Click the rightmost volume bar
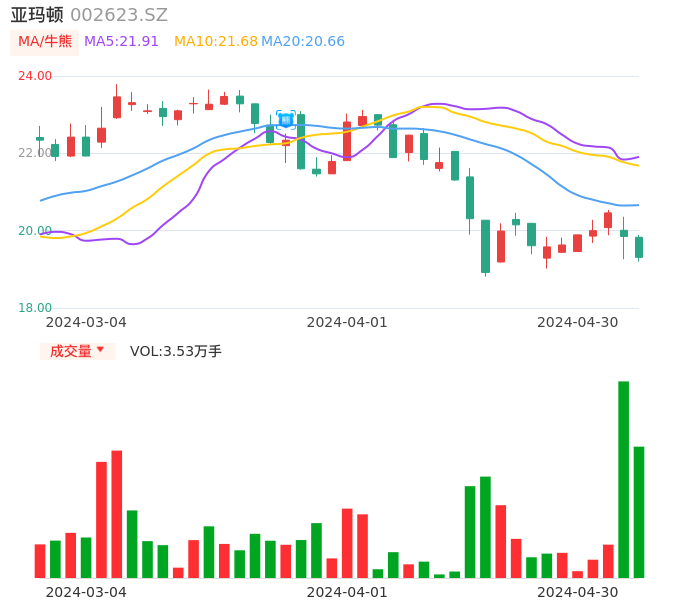The image size is (686, 606). coord(639,512)
